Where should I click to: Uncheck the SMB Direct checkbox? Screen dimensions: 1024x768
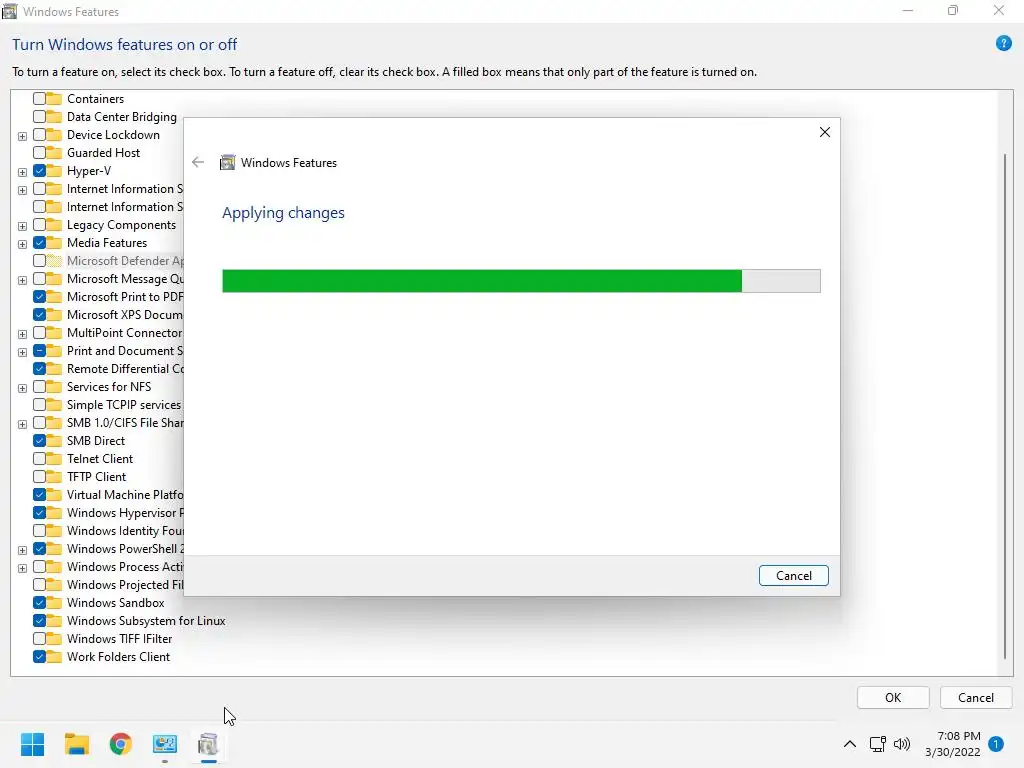(x=39, y=441)
